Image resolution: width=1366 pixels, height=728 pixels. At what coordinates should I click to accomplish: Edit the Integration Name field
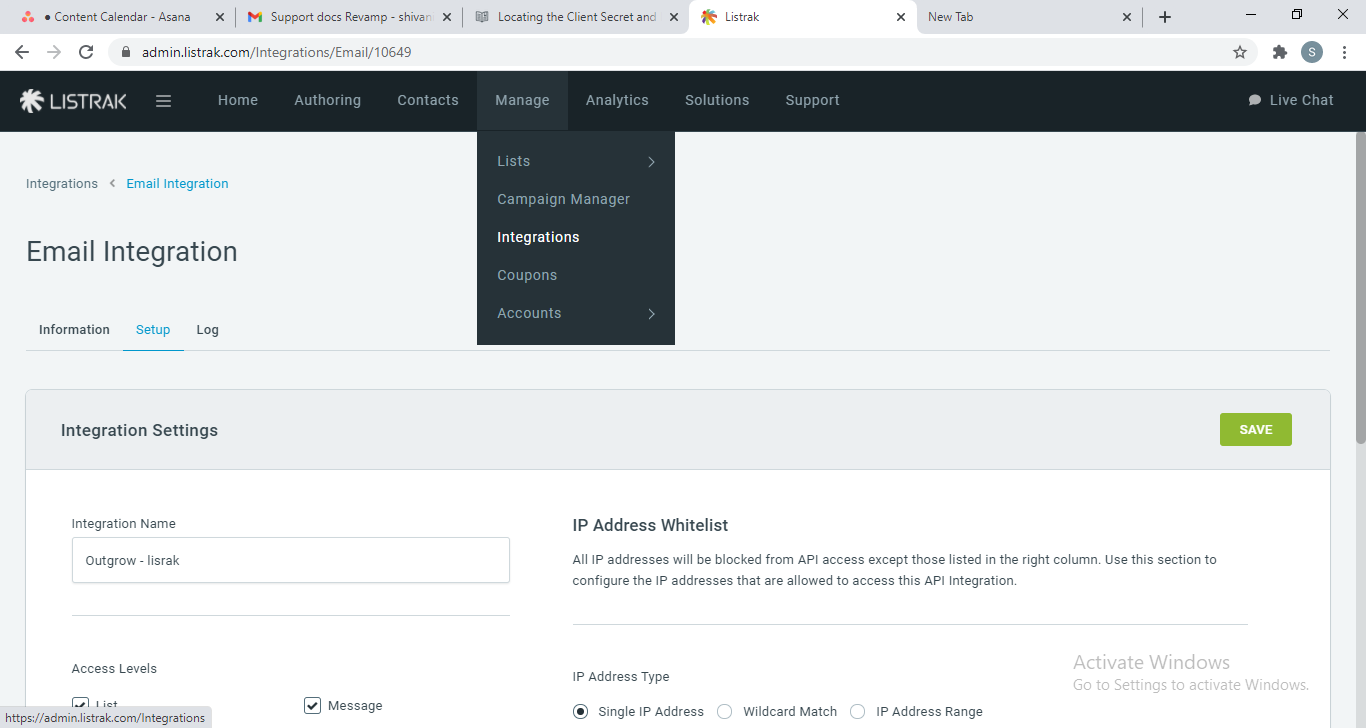[291, 560]
